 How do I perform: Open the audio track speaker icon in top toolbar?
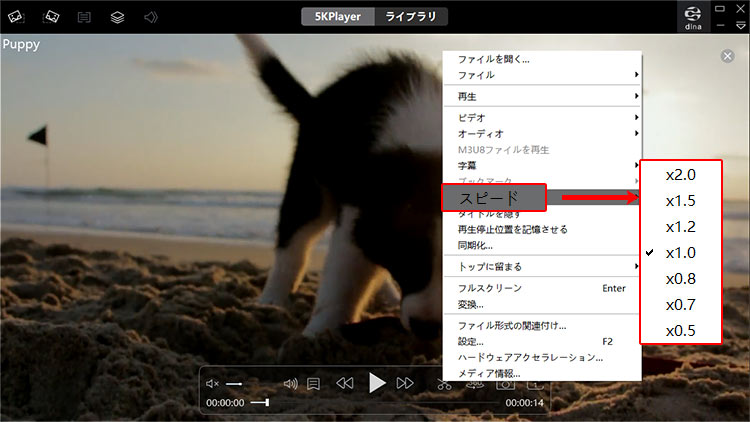pyautogui.click(x=151, y=17)
